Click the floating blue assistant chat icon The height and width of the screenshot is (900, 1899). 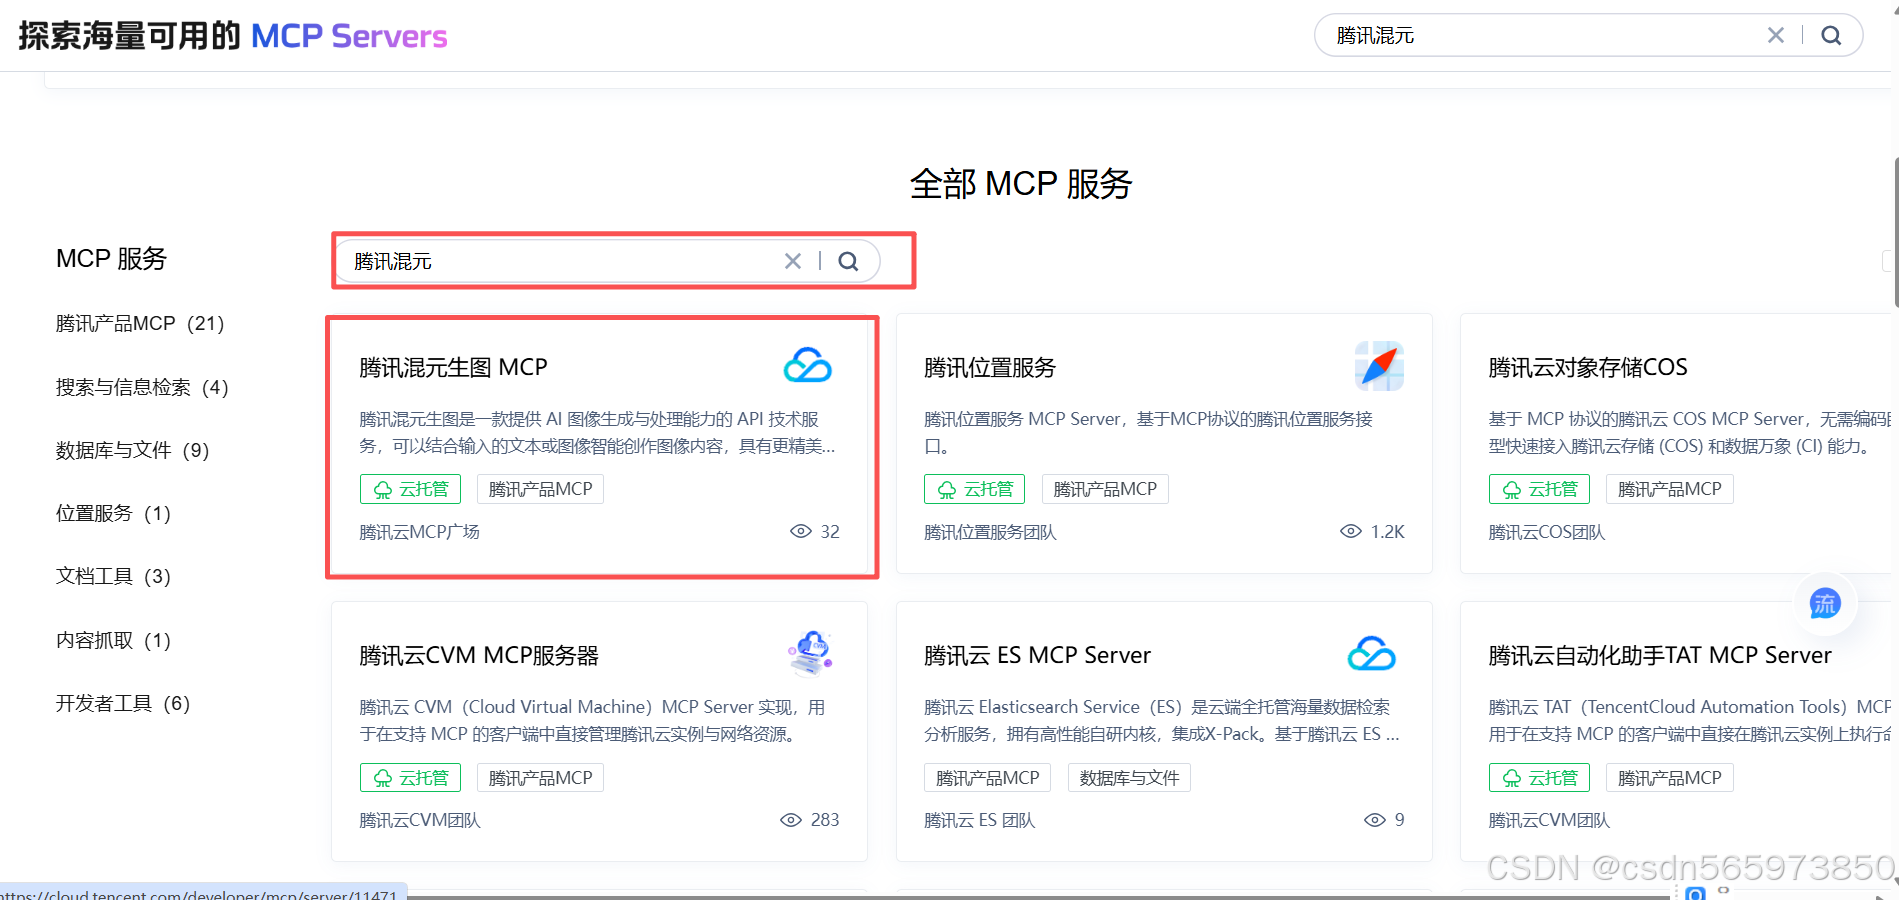click(x=1825, y=603)
